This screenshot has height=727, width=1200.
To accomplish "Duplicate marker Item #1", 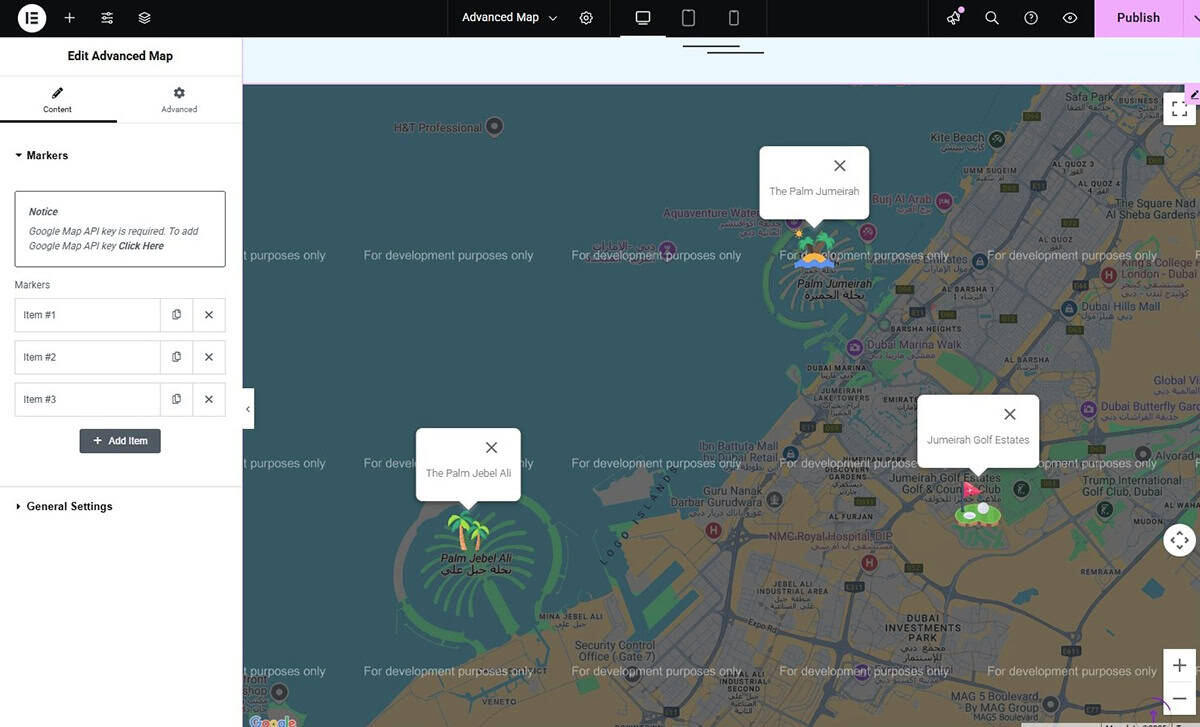I will (x=176, y=315).
